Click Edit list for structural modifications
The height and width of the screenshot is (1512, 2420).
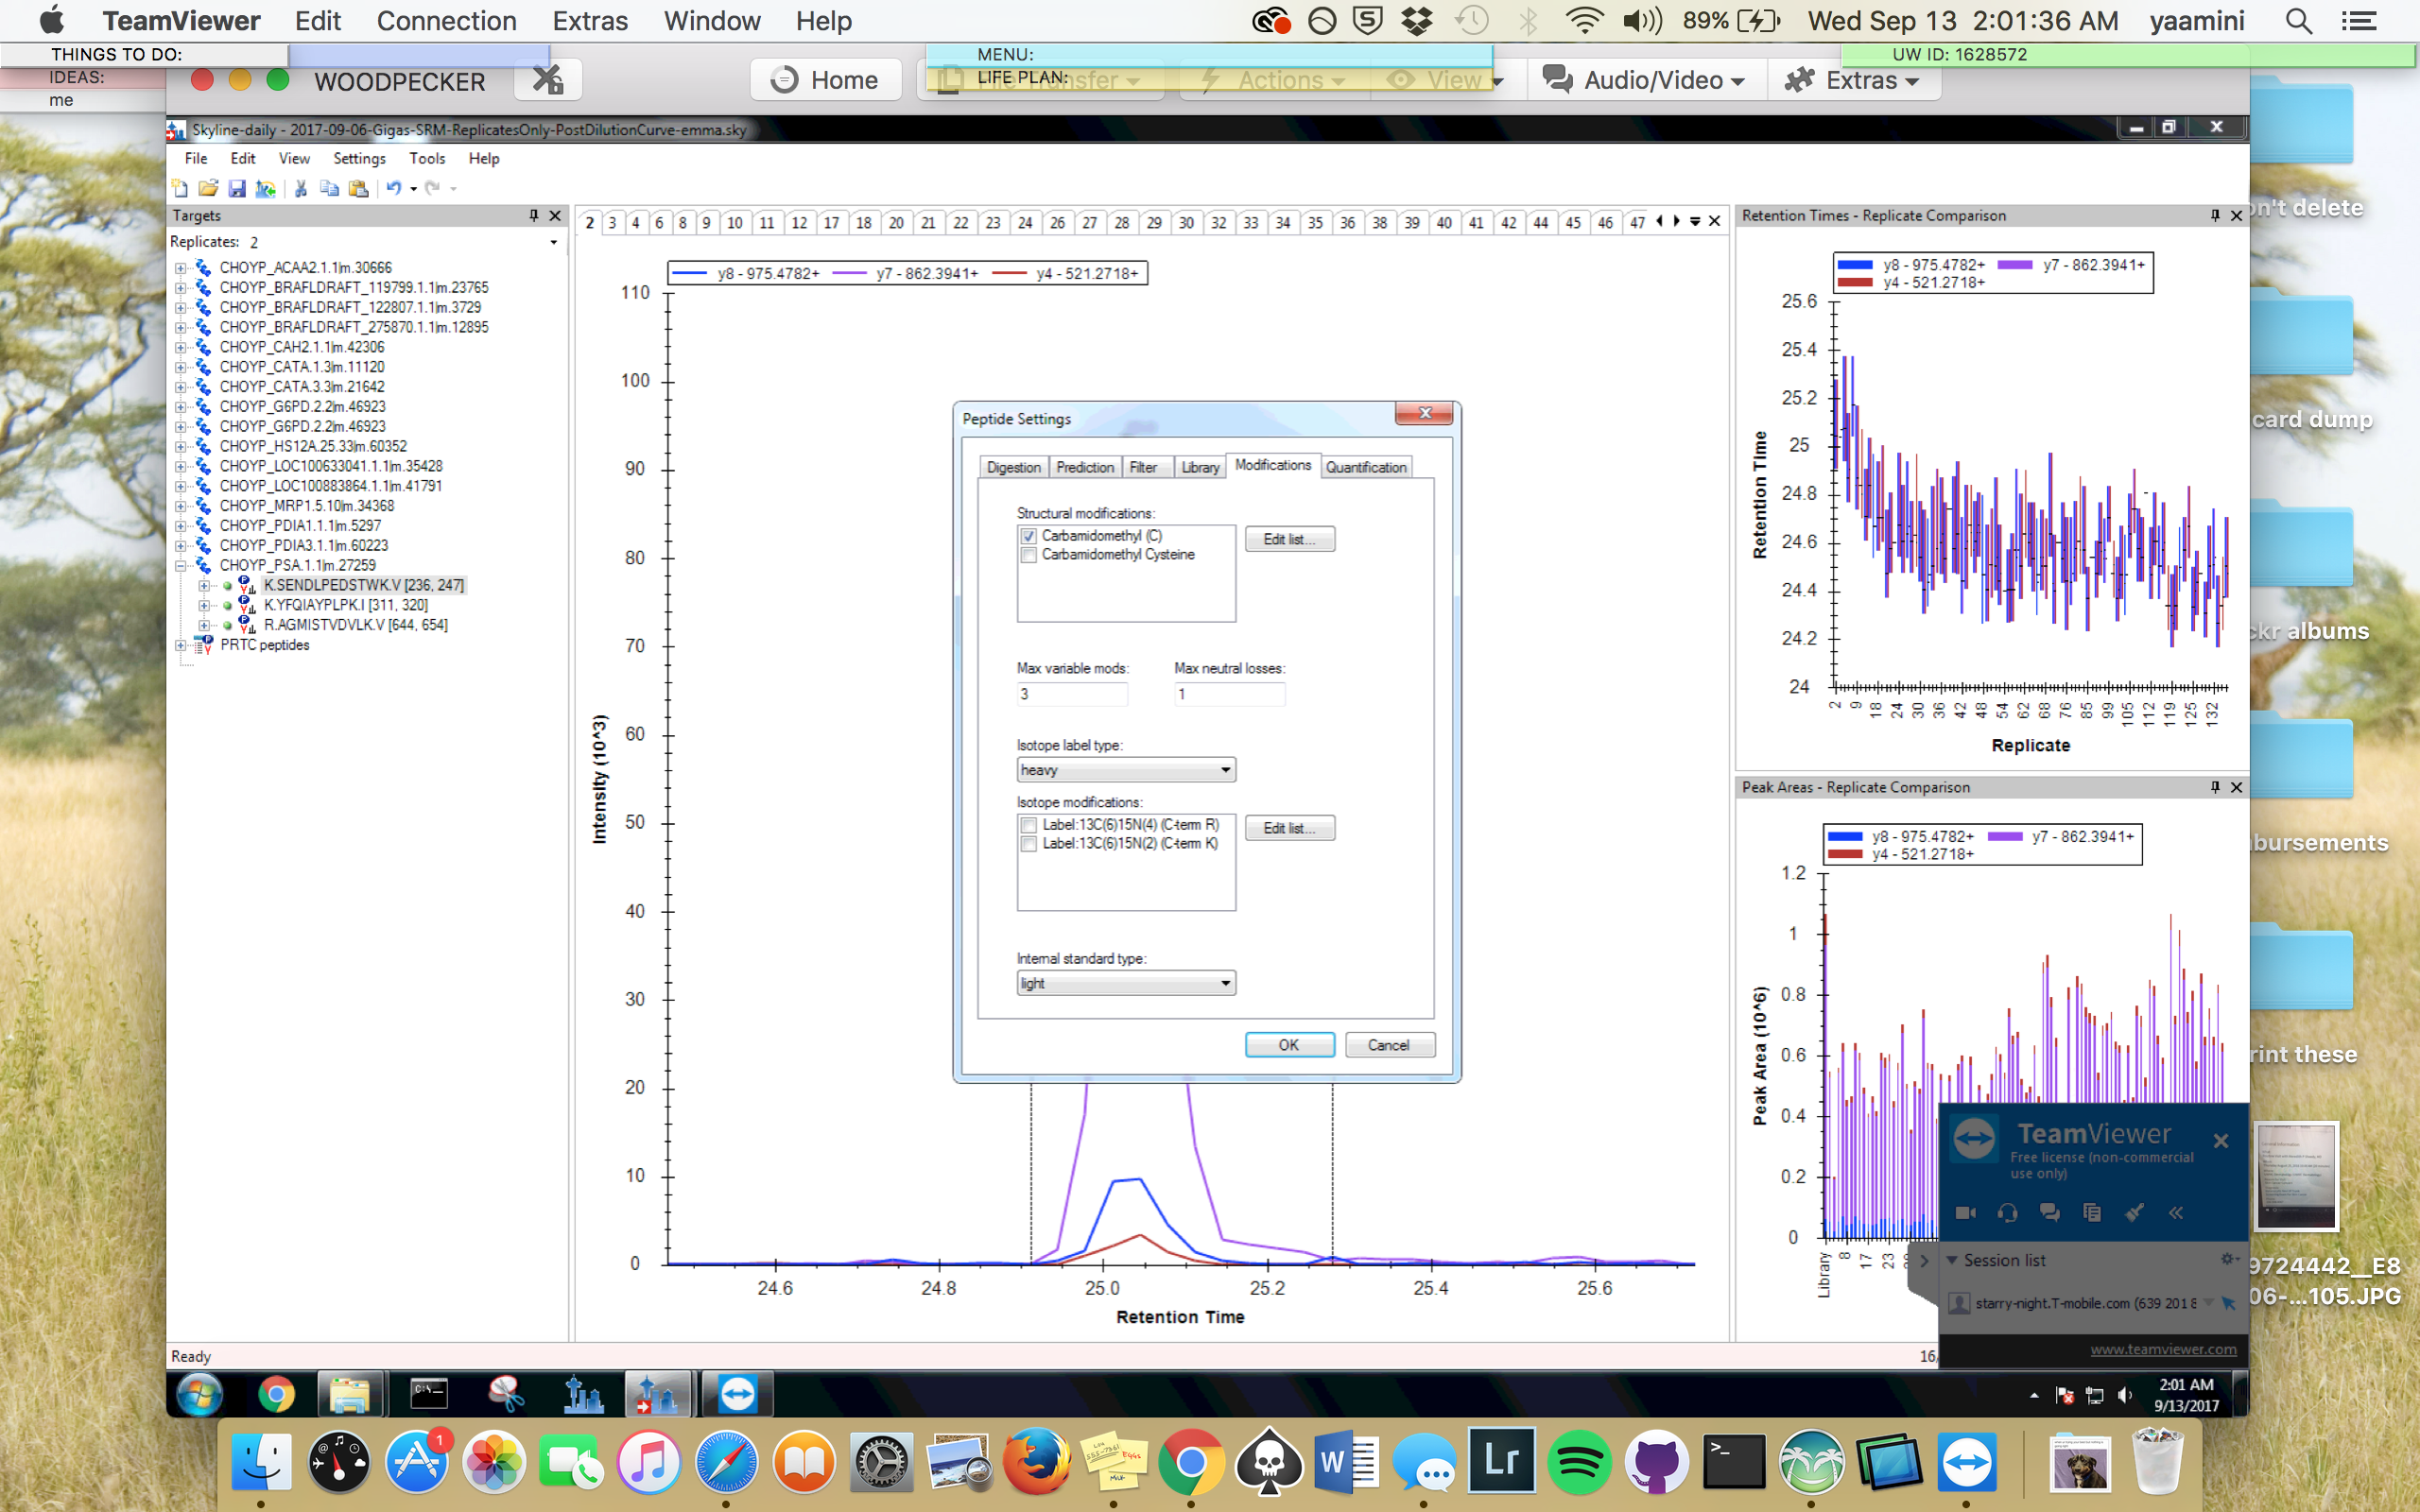[x=1289, y=539]
